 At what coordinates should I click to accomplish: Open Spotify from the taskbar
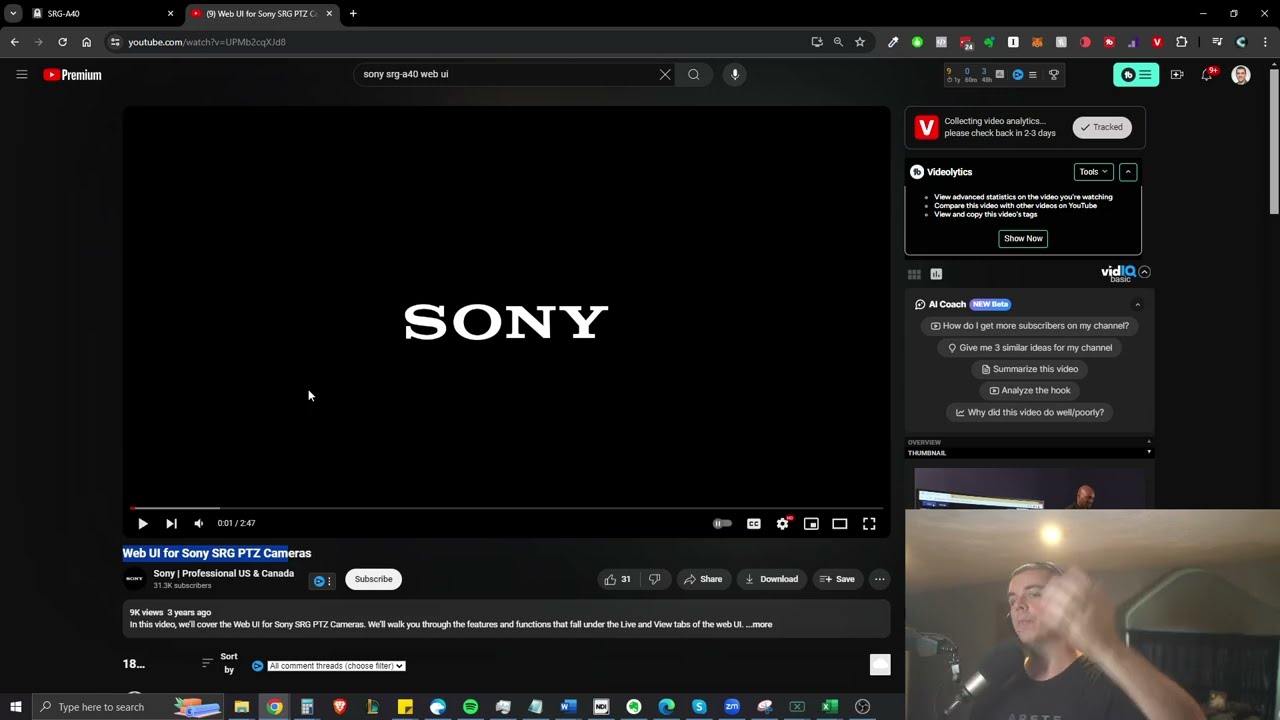coord(470,707)
